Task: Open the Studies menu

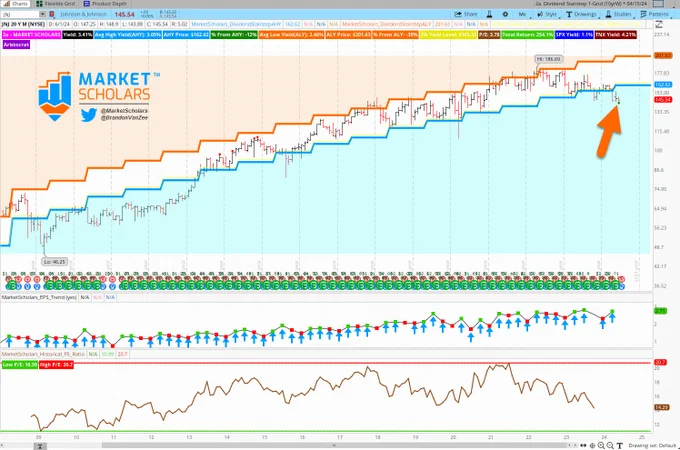Action: pos(618,14)
